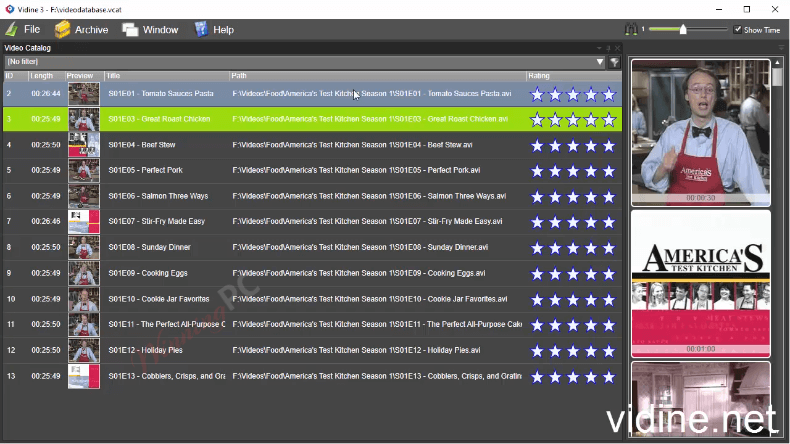Click the length 00:26:46 of Stir-Fry row

point(46,221)
